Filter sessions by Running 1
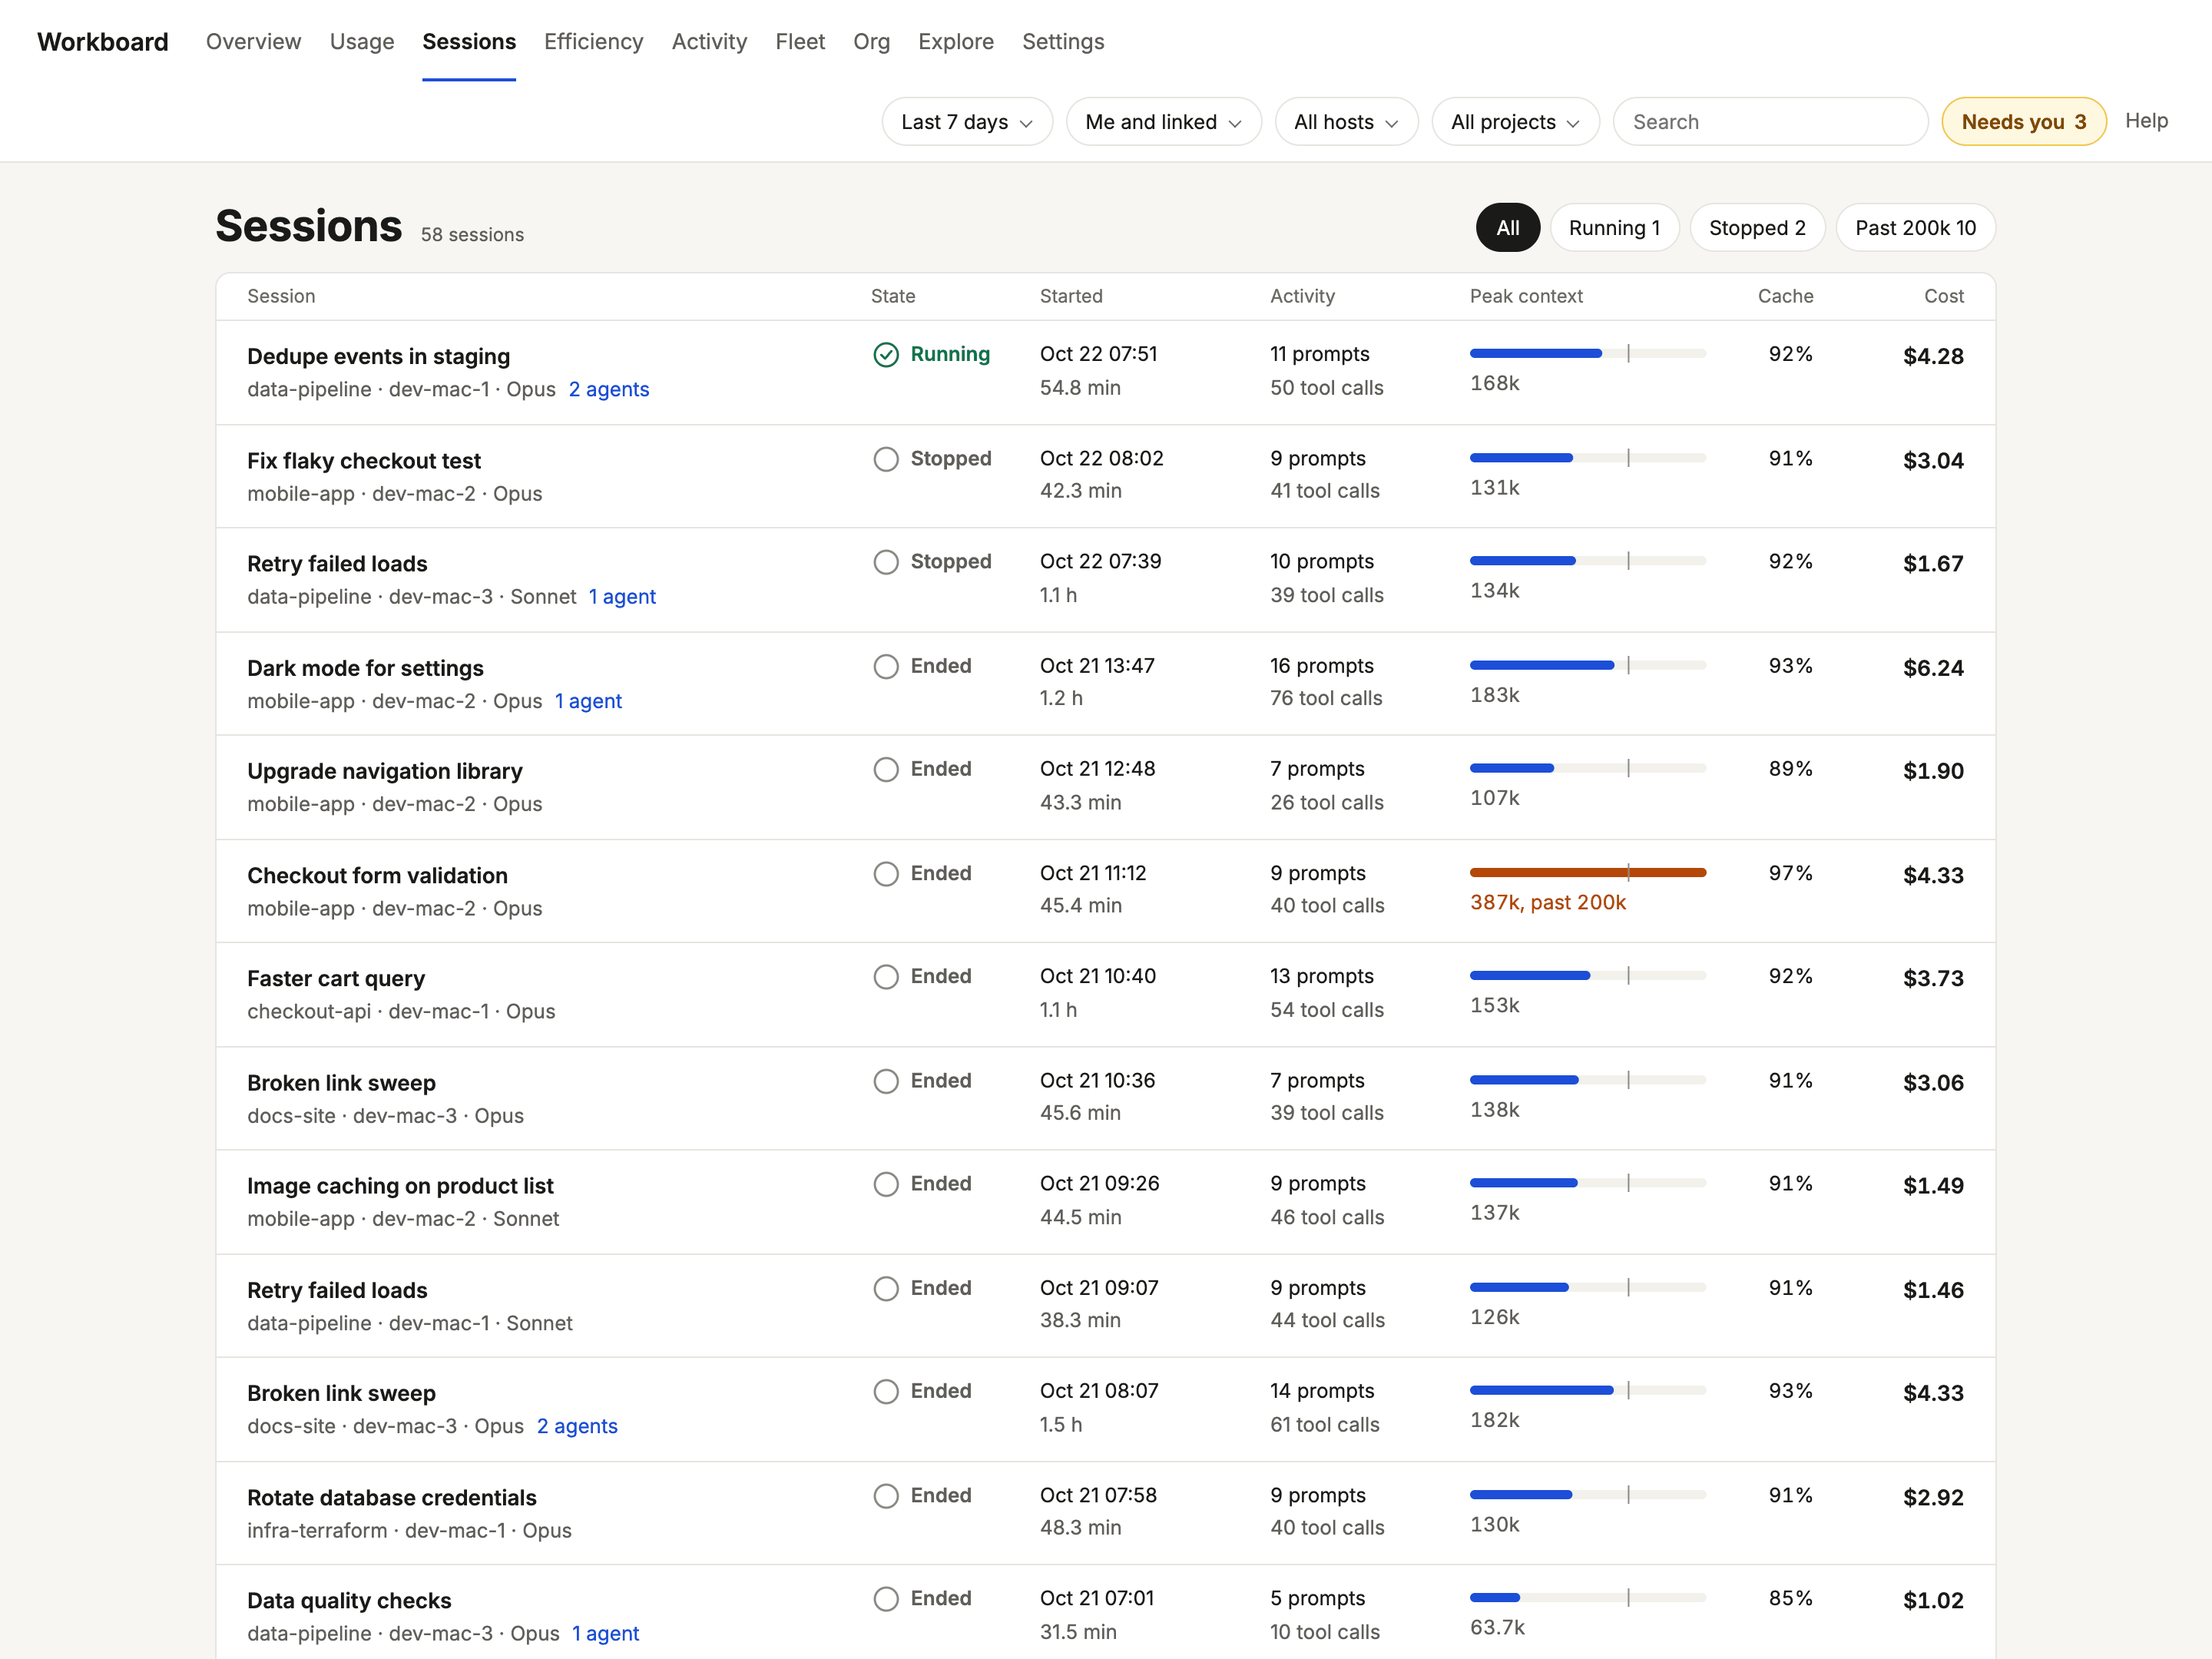The height and width of the screenshot is (1659, 2212). [x=1614, y=228]
